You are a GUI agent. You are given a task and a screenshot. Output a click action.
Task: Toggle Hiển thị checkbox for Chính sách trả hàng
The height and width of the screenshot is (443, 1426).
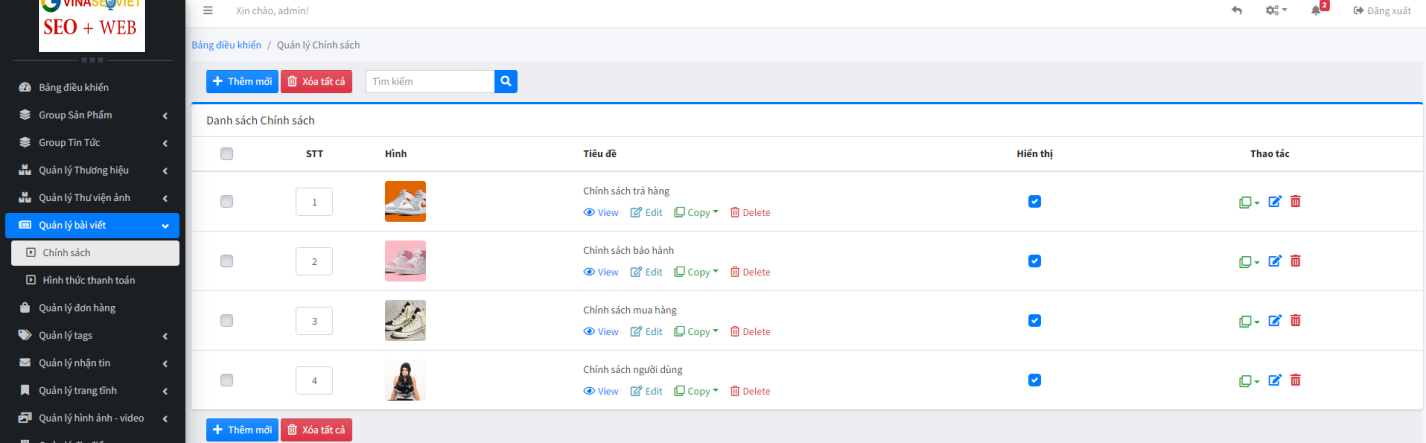pyautogui.click(x=1035, y=201)
